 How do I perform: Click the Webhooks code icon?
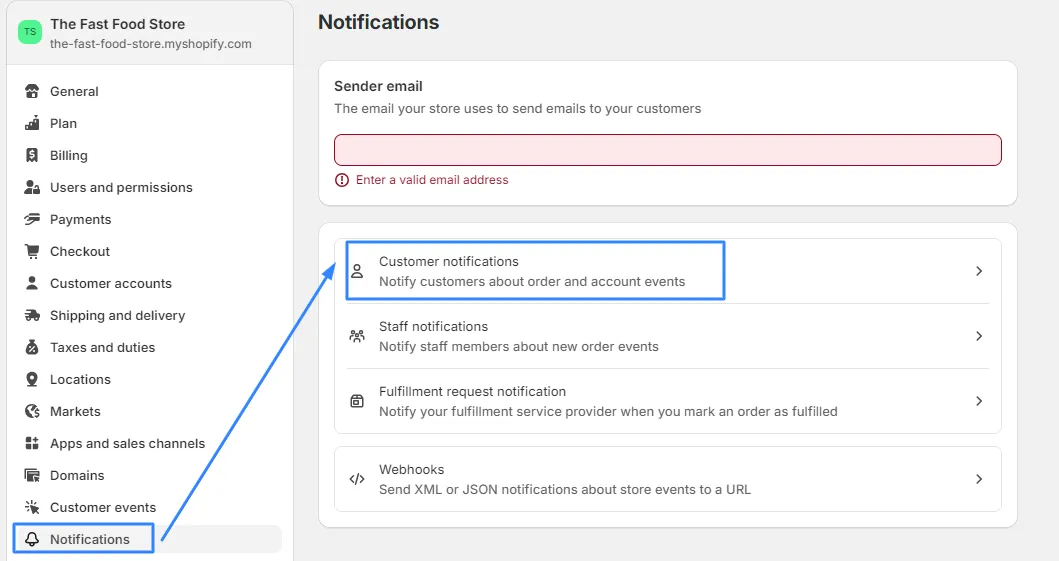tap(357, 479)
